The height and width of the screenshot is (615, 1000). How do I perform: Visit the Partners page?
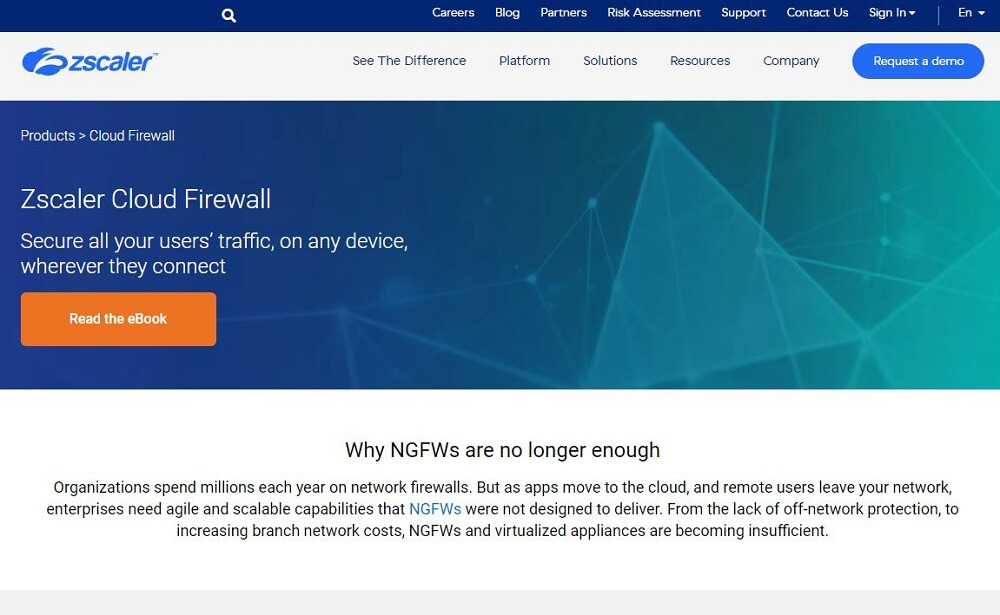click(x=563, y=13)
